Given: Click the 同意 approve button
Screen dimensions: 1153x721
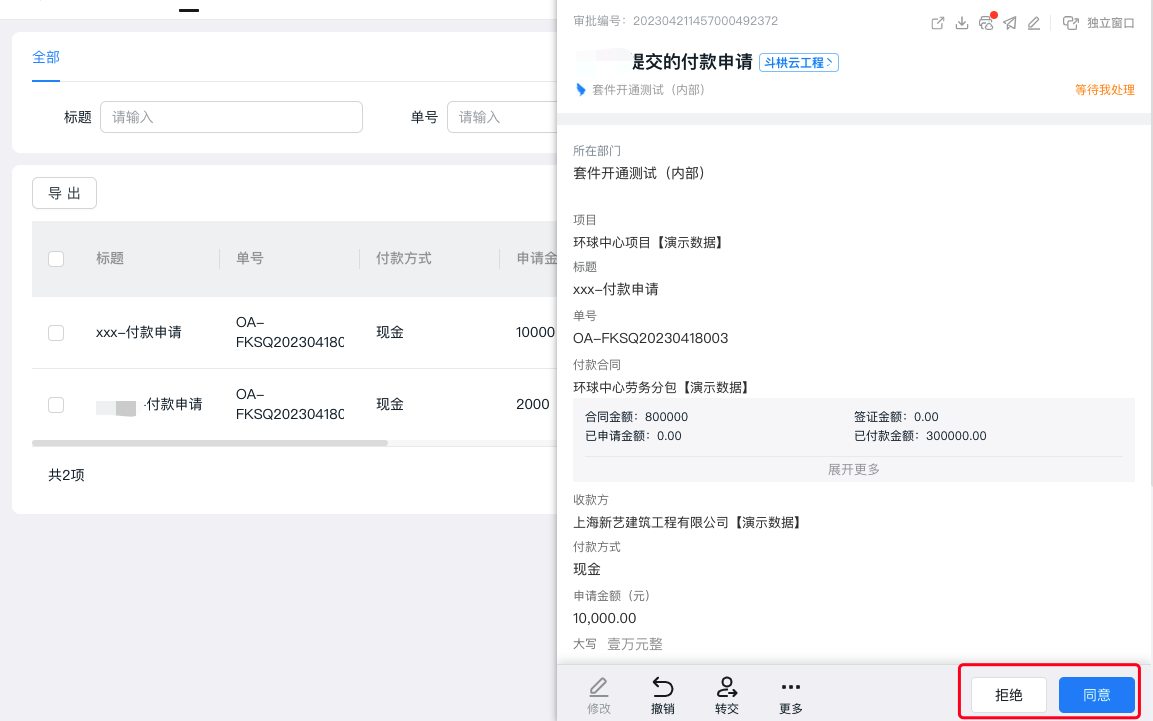Looking at the screenshot, I should tap(1096, 695).
